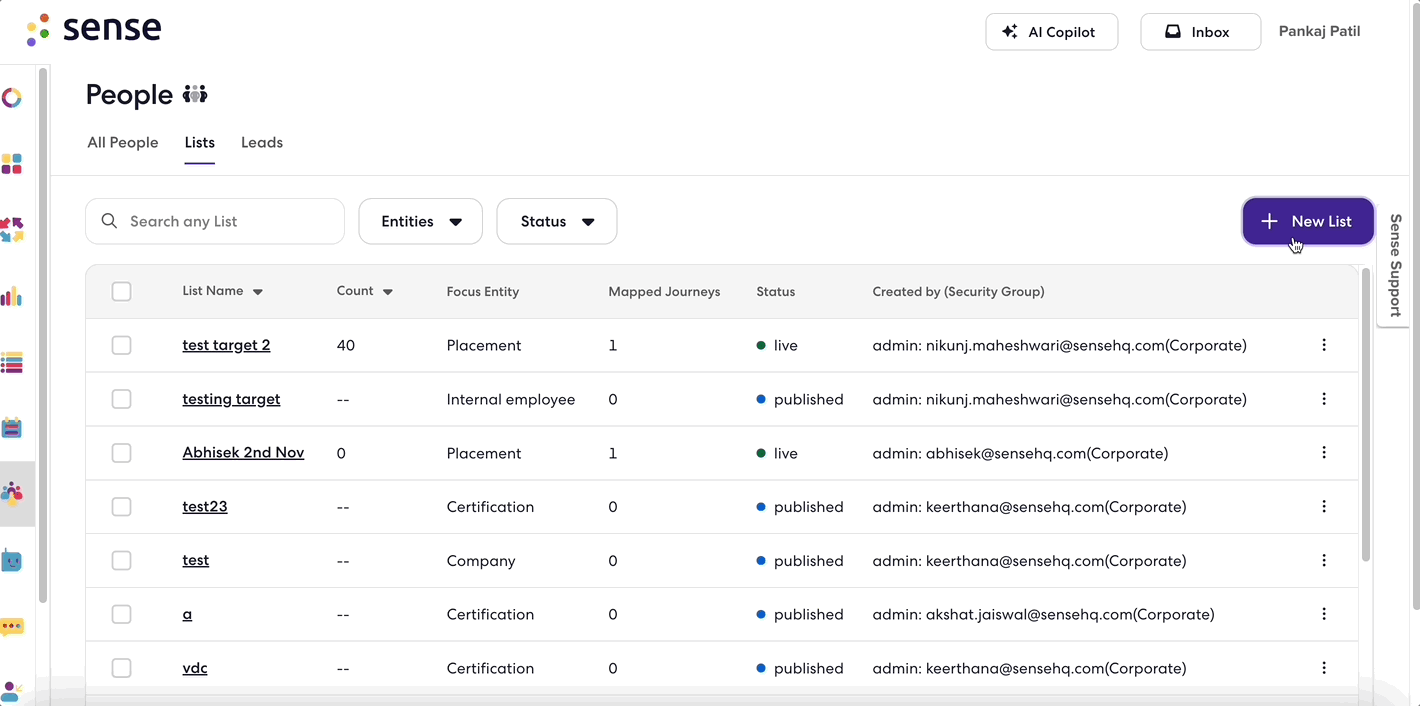The height and width of the screenshot is (706, 1420).
Task: Click the akshat.jaiswal@sensehq.com creator cell
Action: pos(1043,614)
